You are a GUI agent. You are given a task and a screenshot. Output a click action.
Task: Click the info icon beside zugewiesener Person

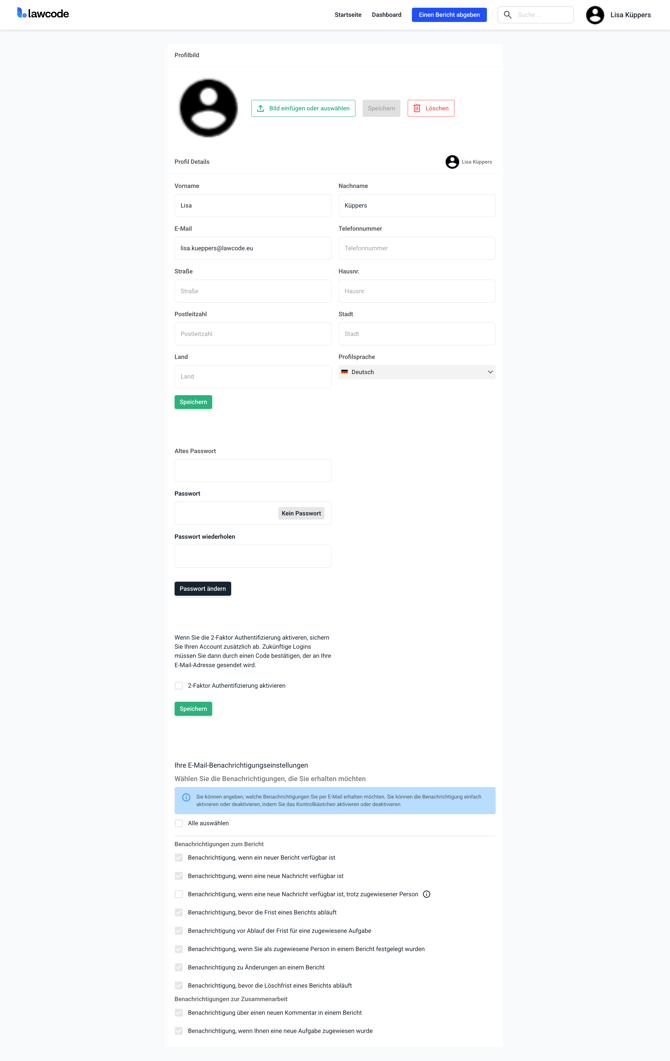[427, 894]
